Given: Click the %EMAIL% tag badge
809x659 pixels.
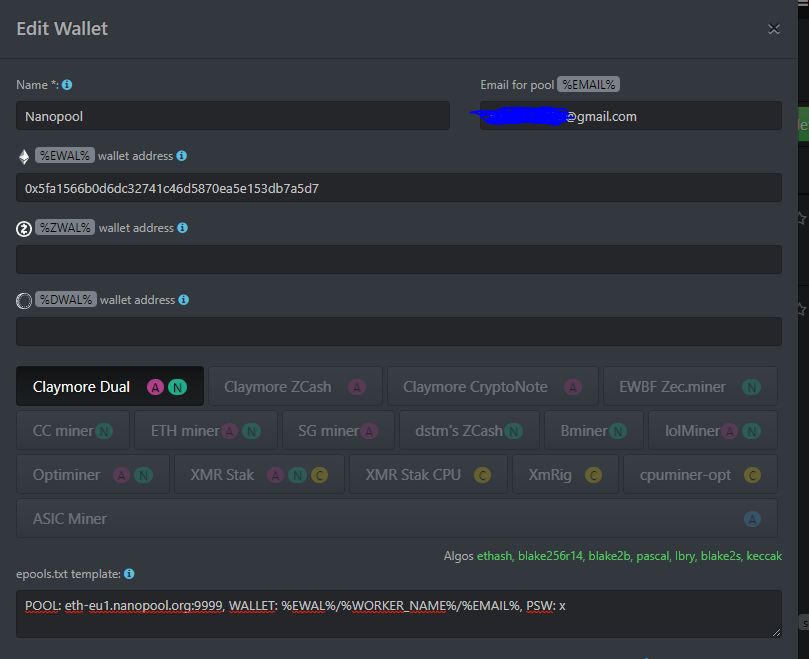Looking at the screenshot, I should [x=588, y=85].
